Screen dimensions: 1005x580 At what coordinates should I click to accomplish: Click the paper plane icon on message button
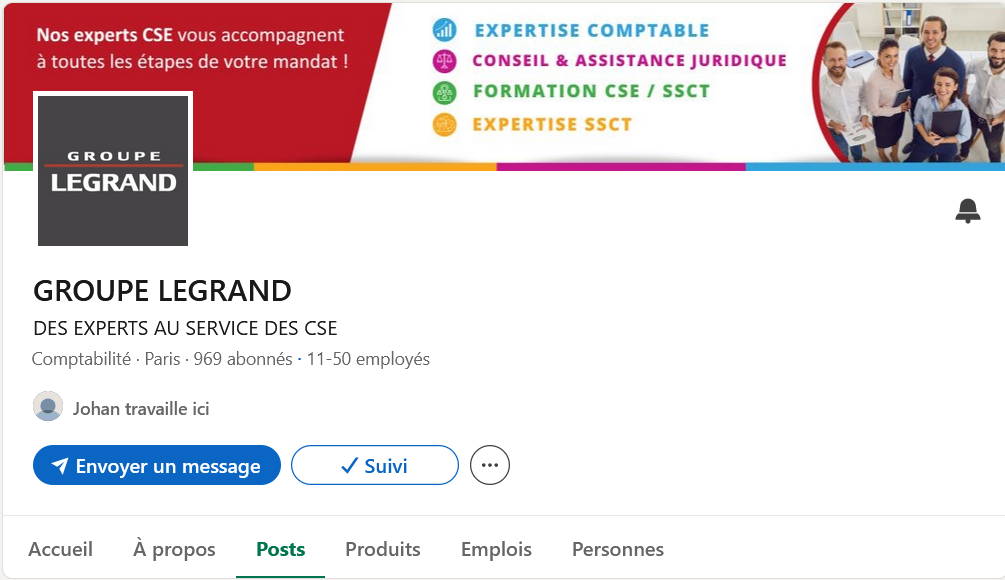(60, 466)
